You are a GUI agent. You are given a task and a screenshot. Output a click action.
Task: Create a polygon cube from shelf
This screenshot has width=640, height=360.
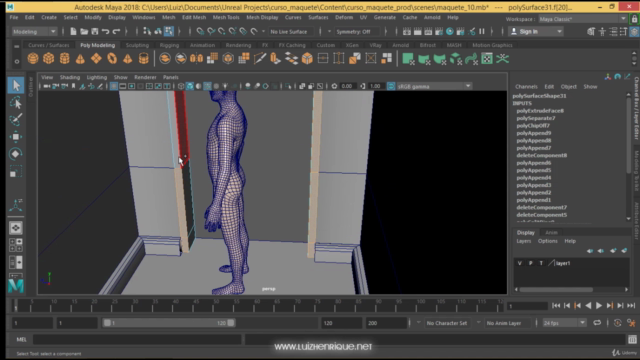click(x=49, y=59)
